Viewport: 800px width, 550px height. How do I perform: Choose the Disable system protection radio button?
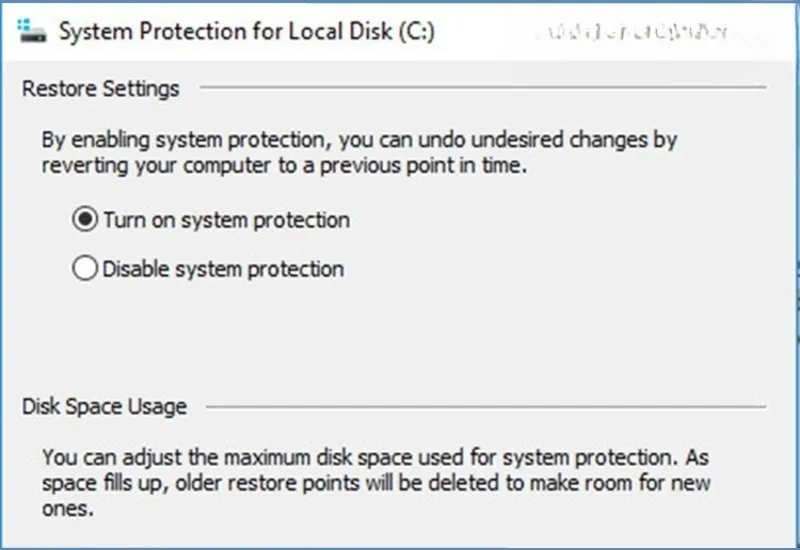tap(85, 268)
